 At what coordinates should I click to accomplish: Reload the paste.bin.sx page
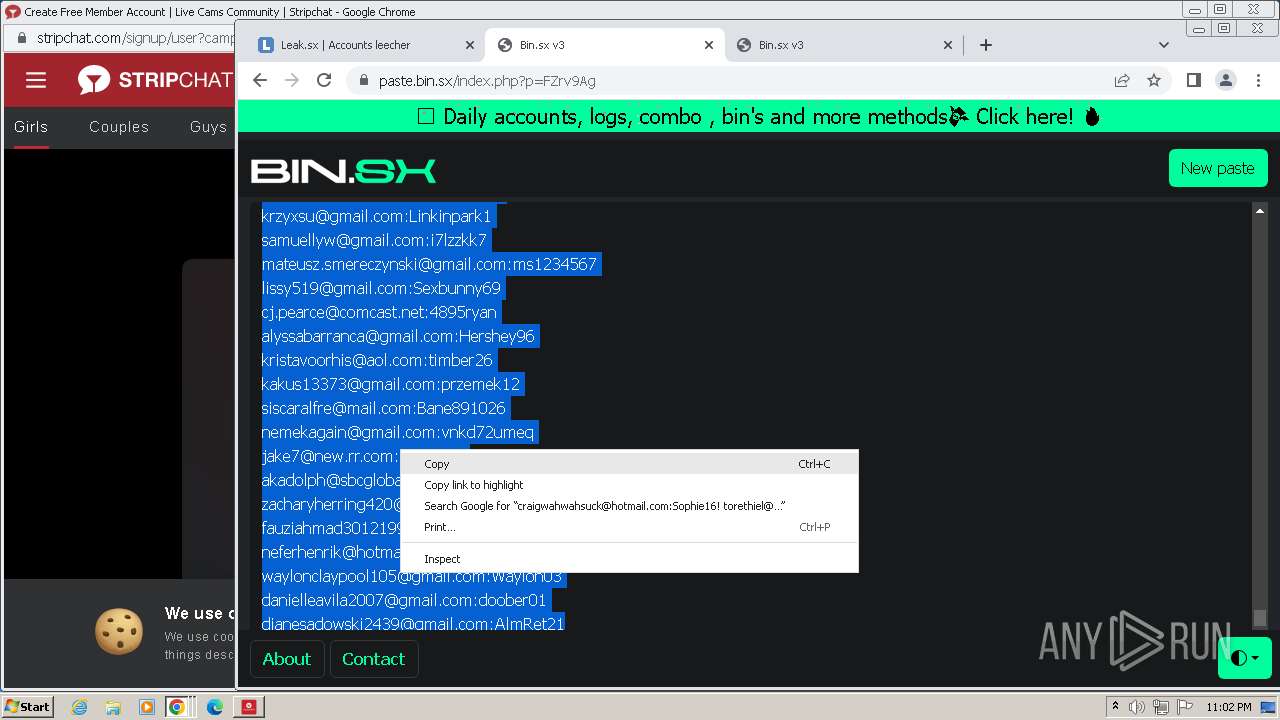[324, 80]
